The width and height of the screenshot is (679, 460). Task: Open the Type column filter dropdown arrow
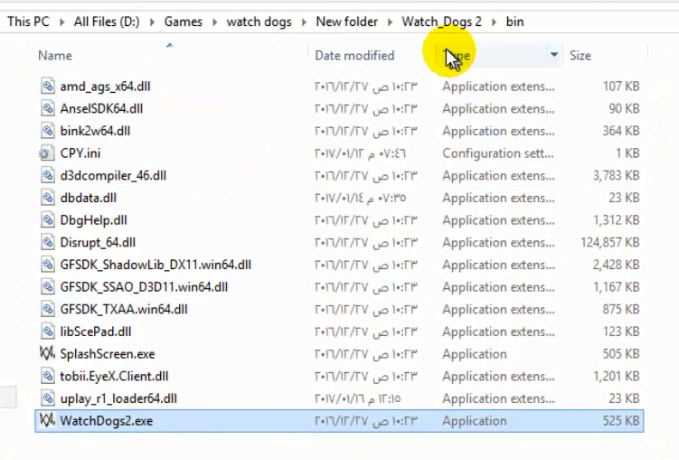coord(554,55)
